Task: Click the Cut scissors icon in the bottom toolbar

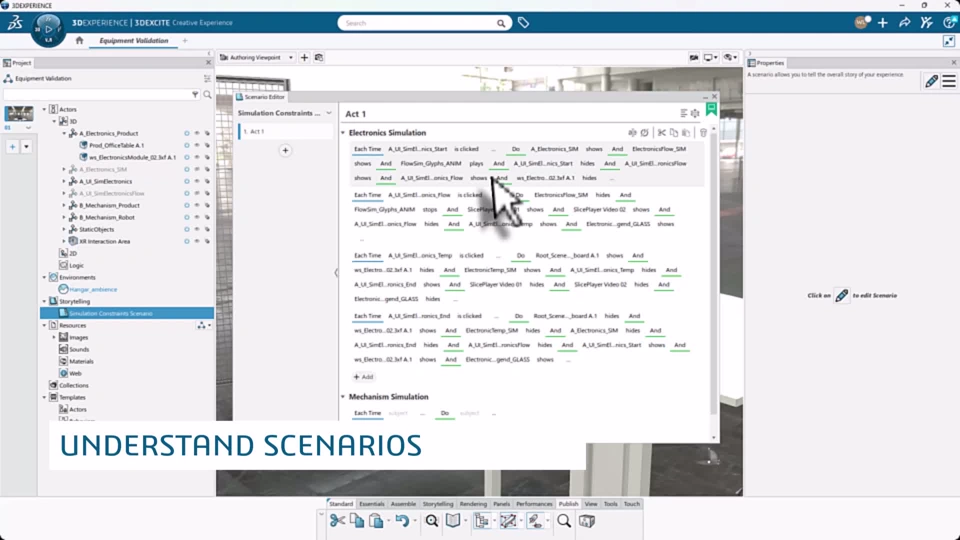Action: click(337, 521)
